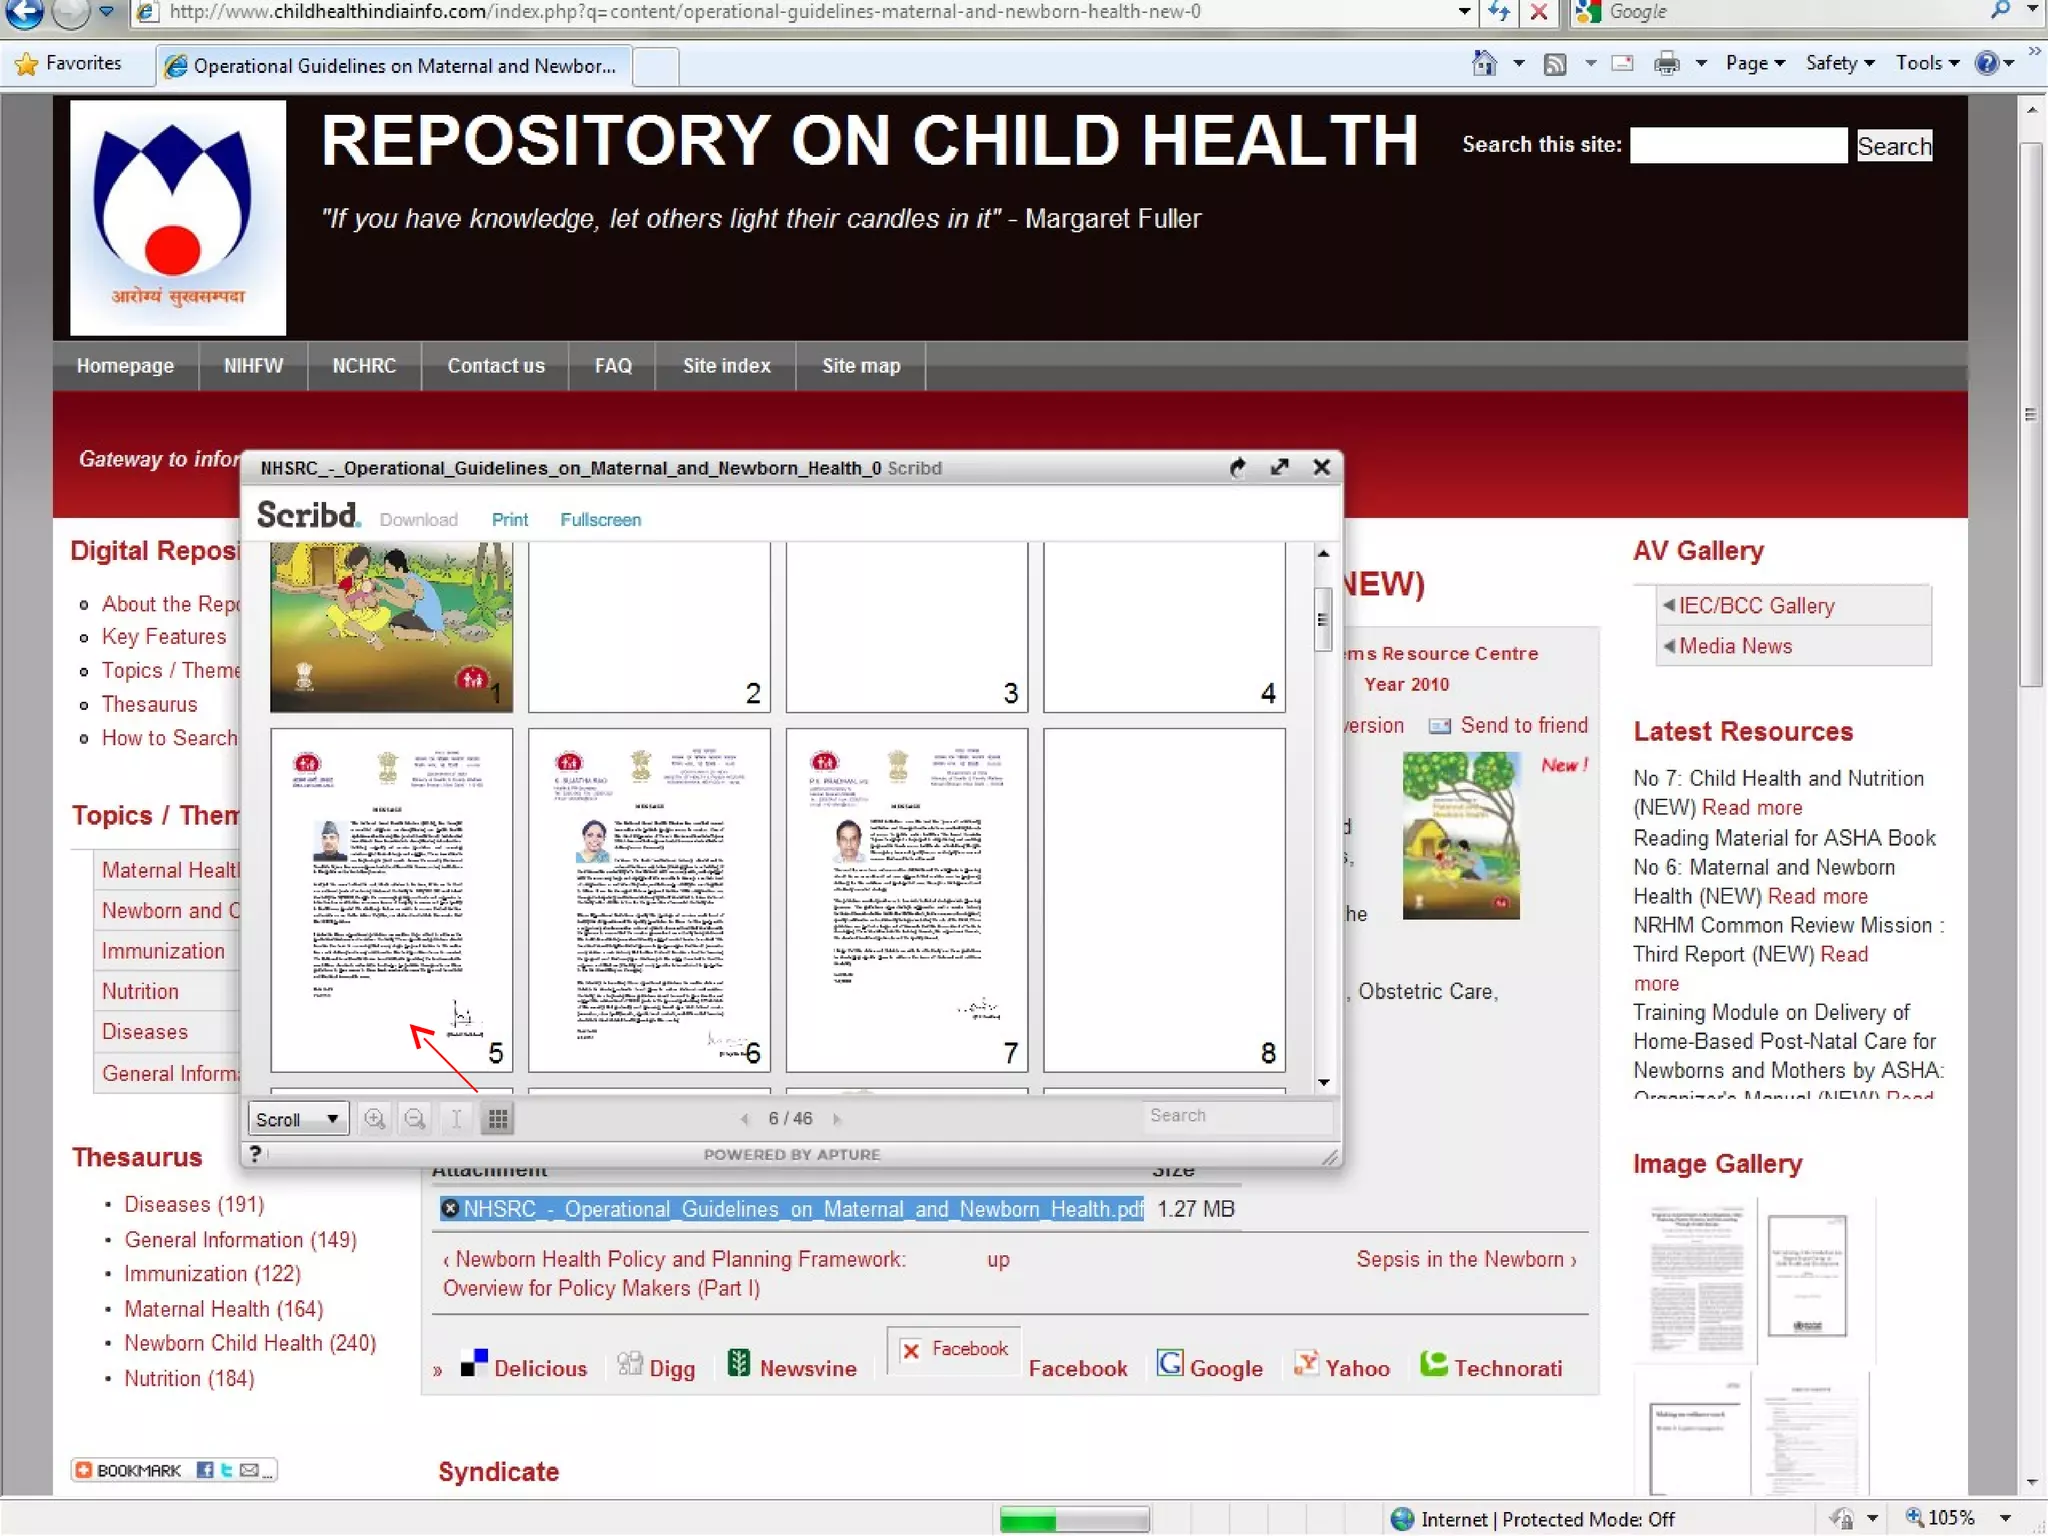
Task: Open the Site index navigation tab
Action: [x=726, y=365]
